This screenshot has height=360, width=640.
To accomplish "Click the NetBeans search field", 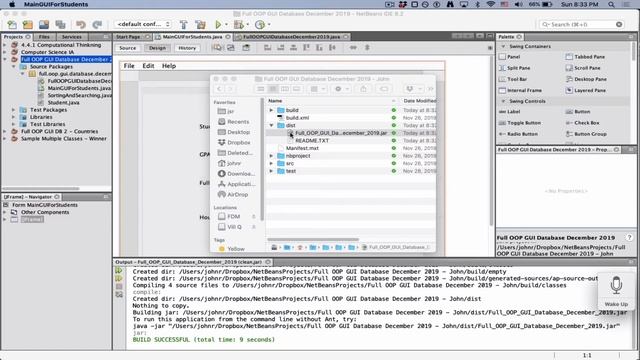I will click(x=581, y=24).
